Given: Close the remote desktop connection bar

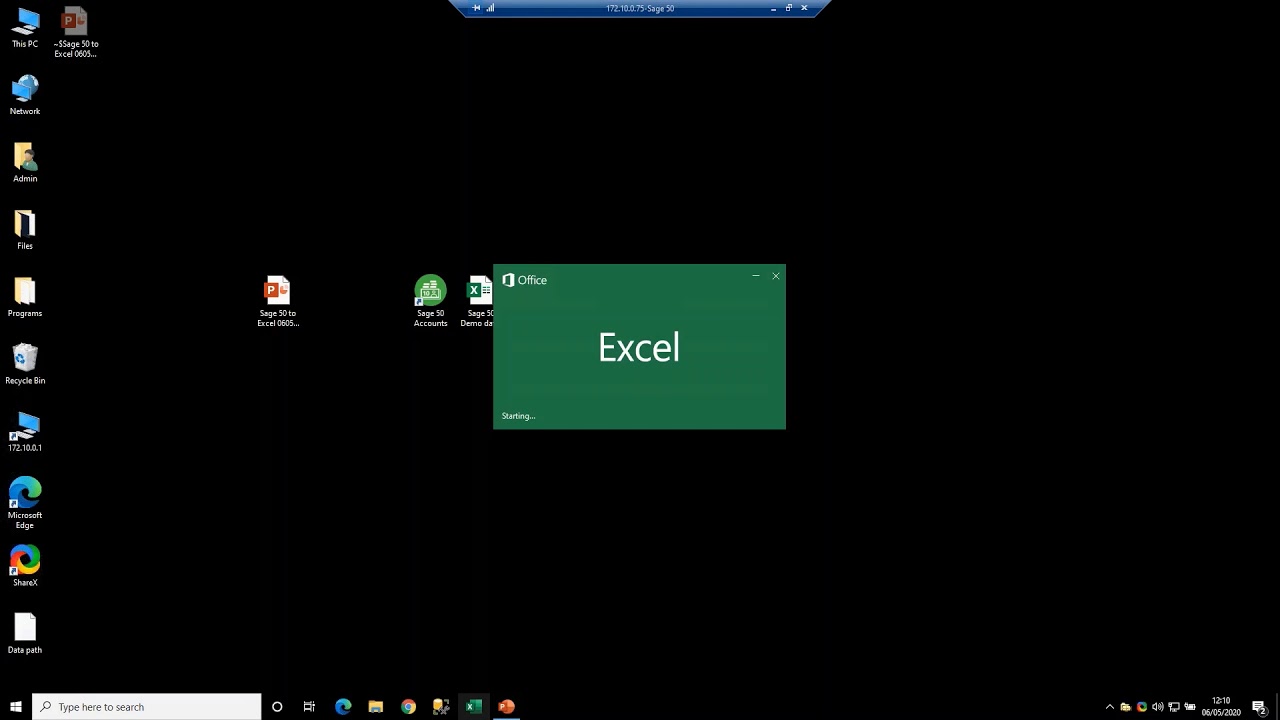Looking at the screenshot, I should (x=804, y=8).
